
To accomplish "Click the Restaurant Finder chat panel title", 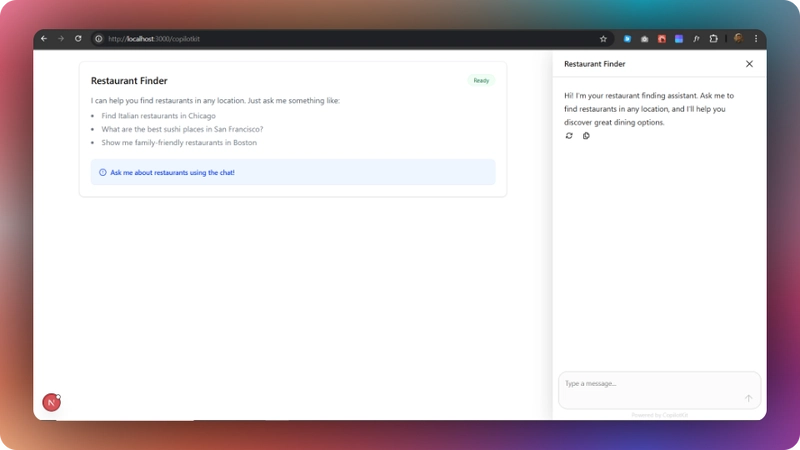I will click(x=594, y=64).
